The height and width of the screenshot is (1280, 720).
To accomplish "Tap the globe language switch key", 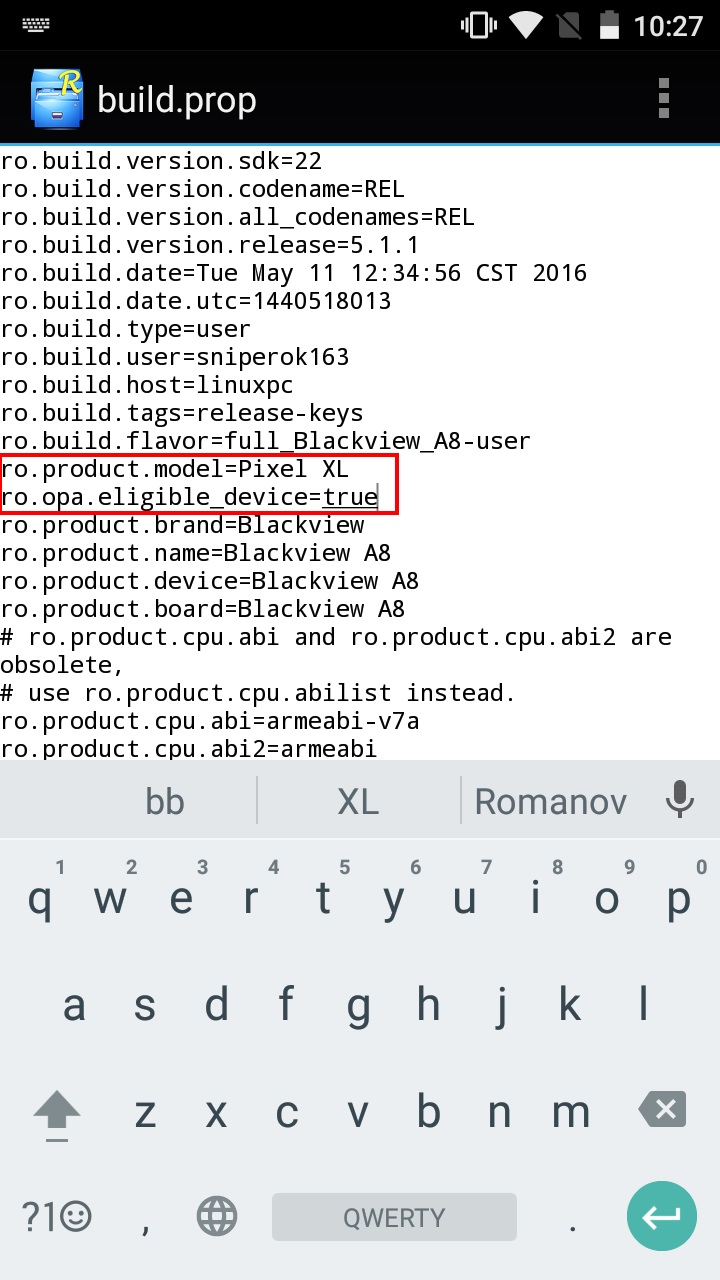I will click(x=217, y=1216).
